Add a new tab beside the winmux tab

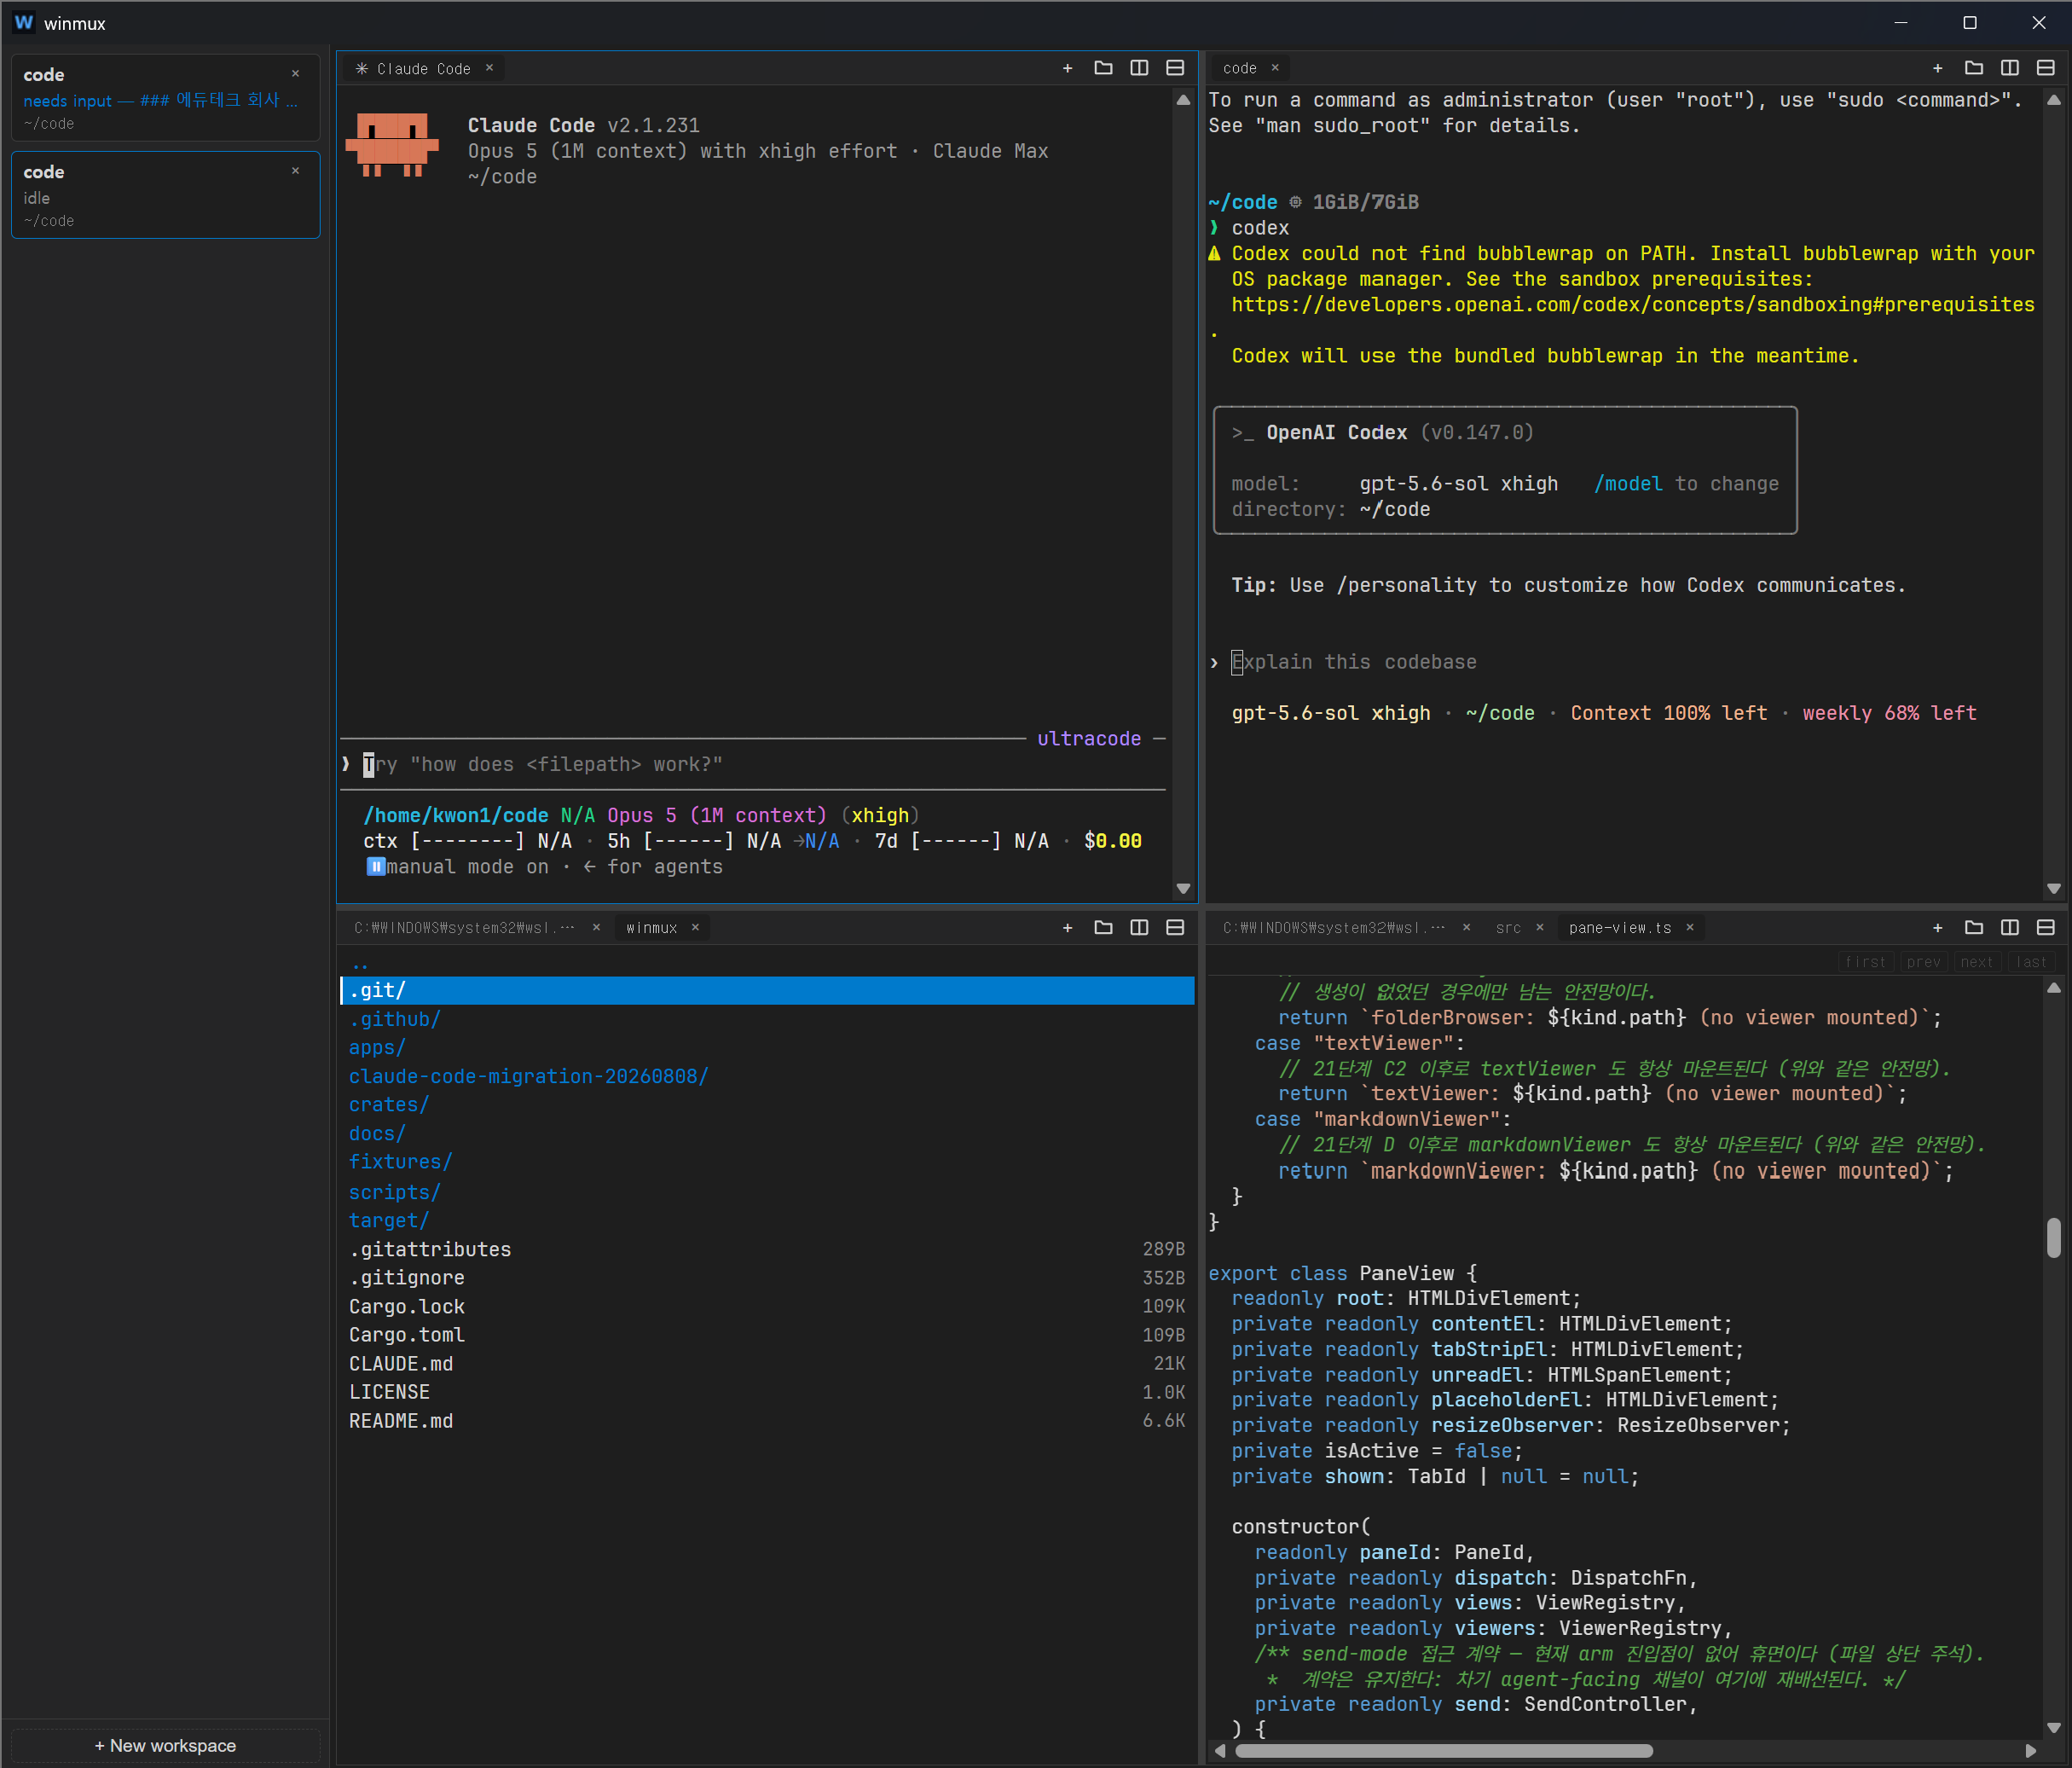pos(1067,928)
